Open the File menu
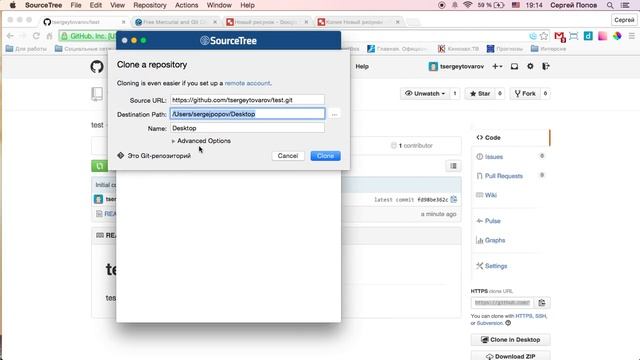Image resolution: width=640 pixels, height=360 pixels. pyautogui.click(x=76, y=5)
